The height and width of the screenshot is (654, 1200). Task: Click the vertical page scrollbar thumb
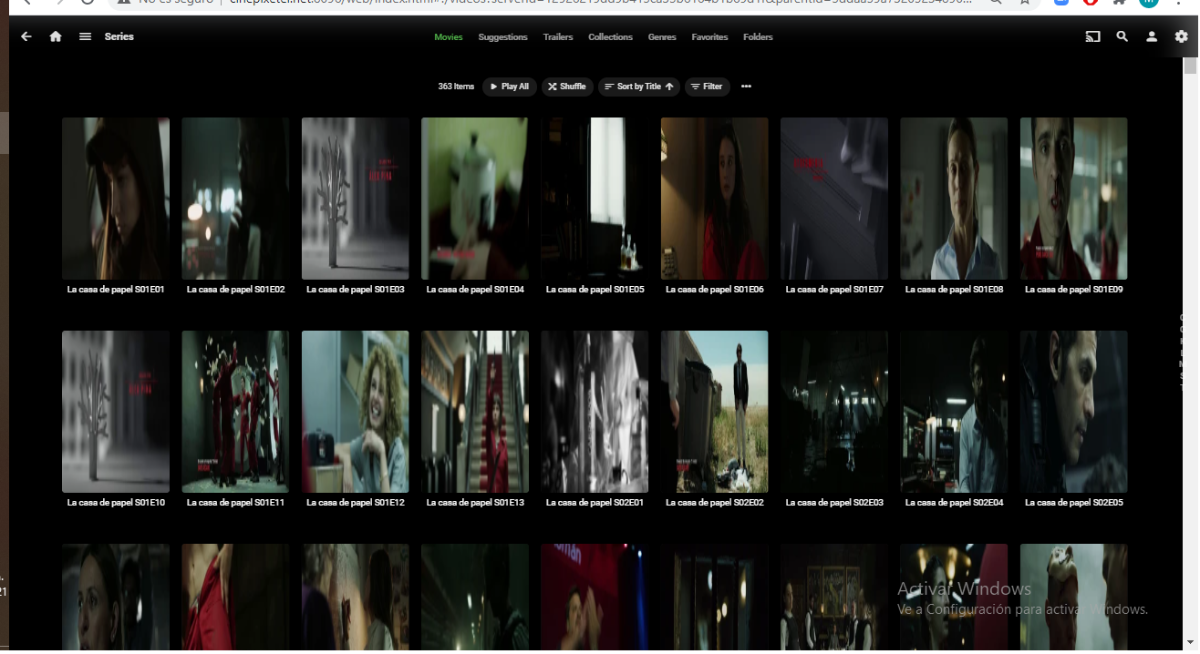click(1190, 66)
